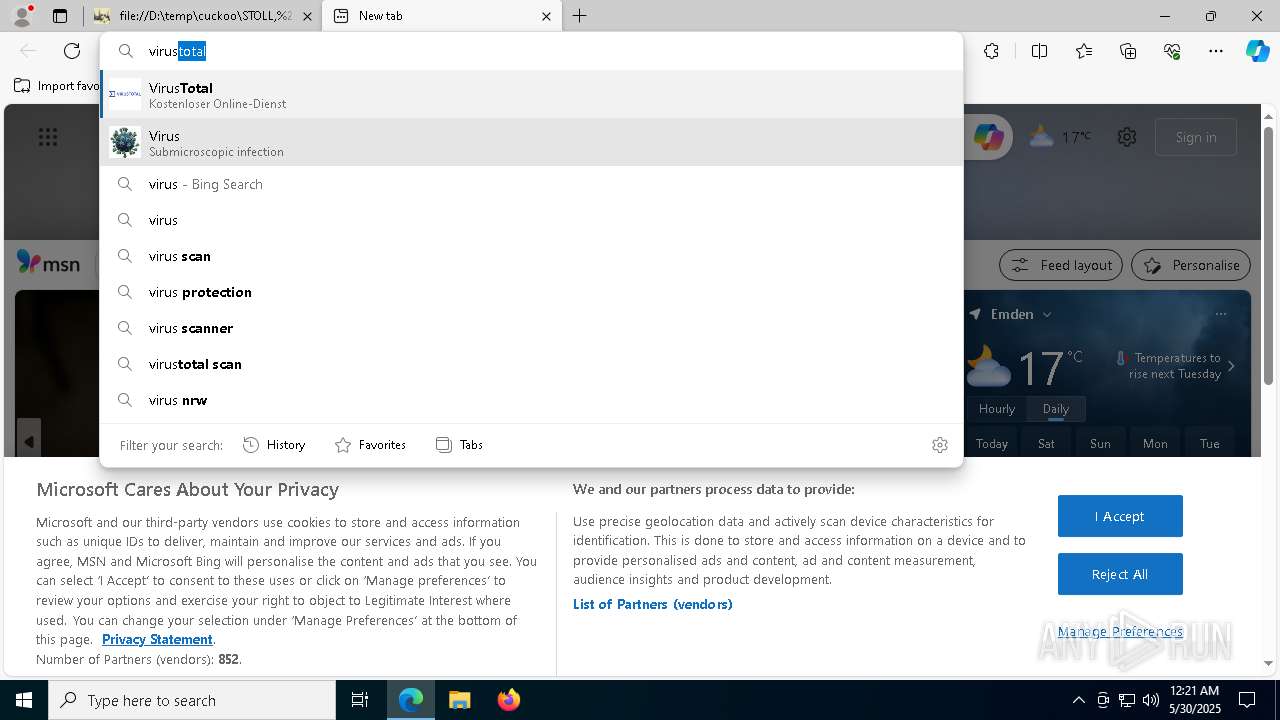Select the Hourly weather tab
This screenshot has width=1280, height=720.
tap(997, 408)
